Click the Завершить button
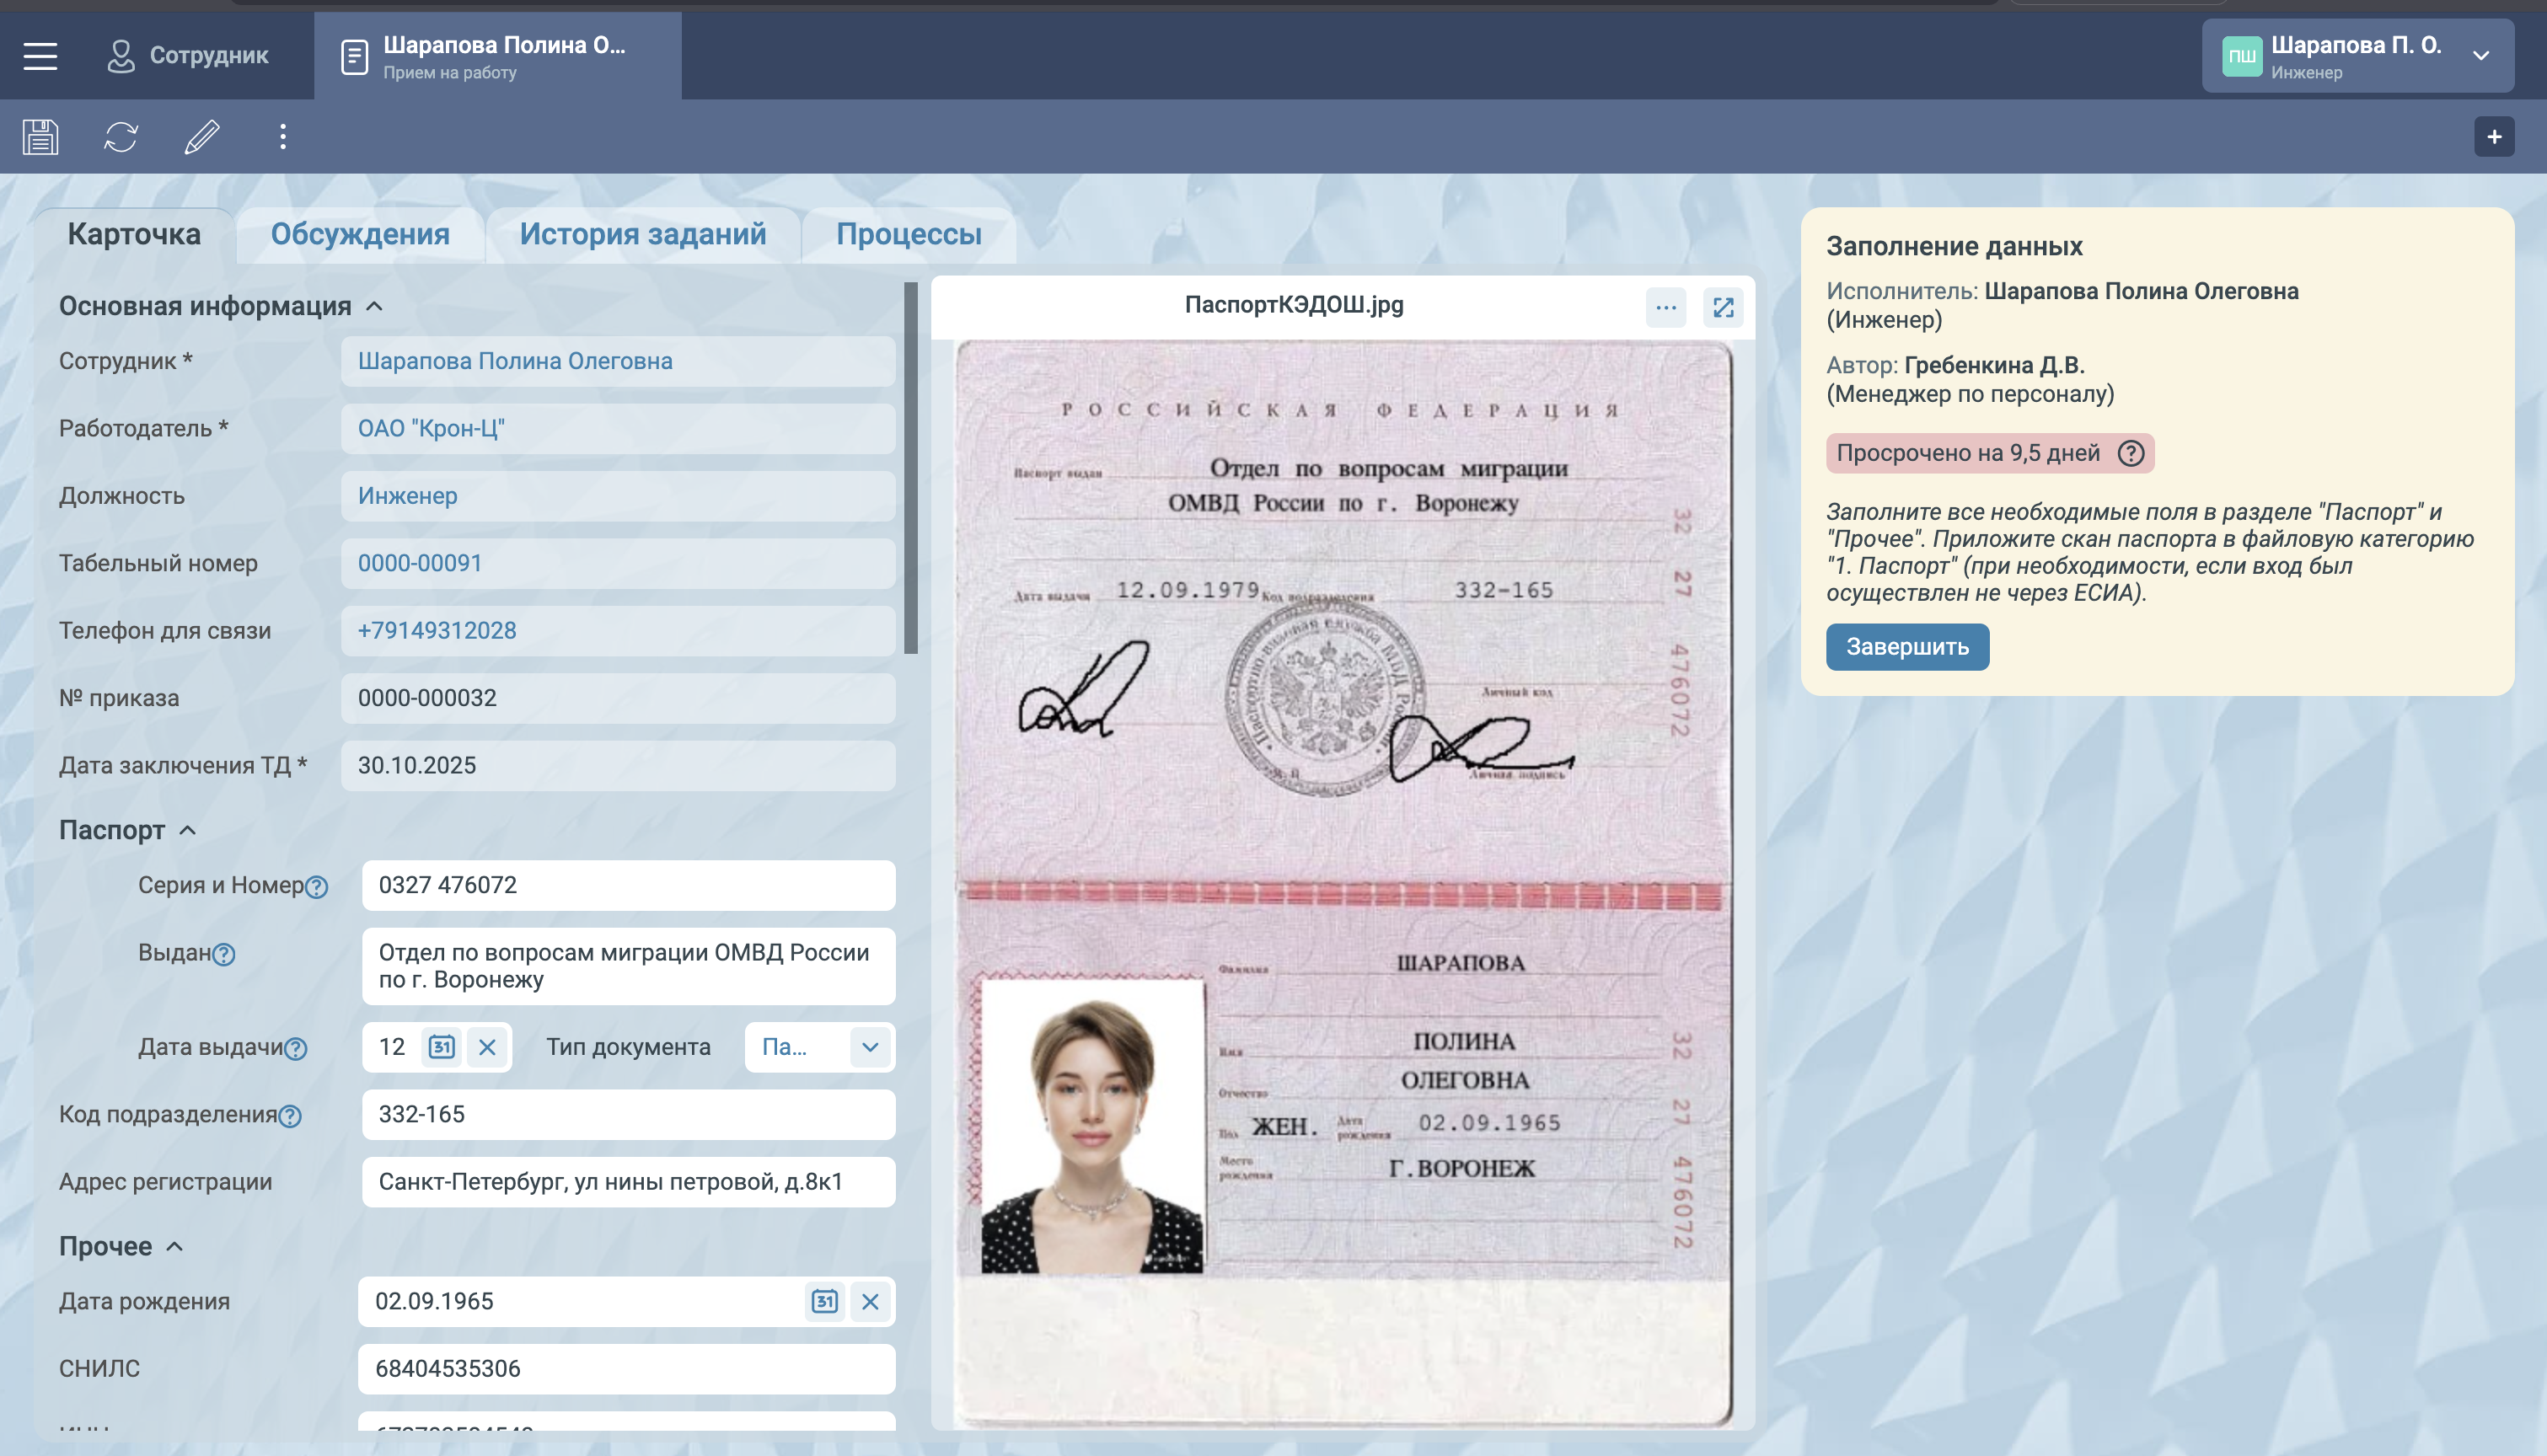The width and height of the screenshot is (2547, 1456). [x=1907, y=647]
